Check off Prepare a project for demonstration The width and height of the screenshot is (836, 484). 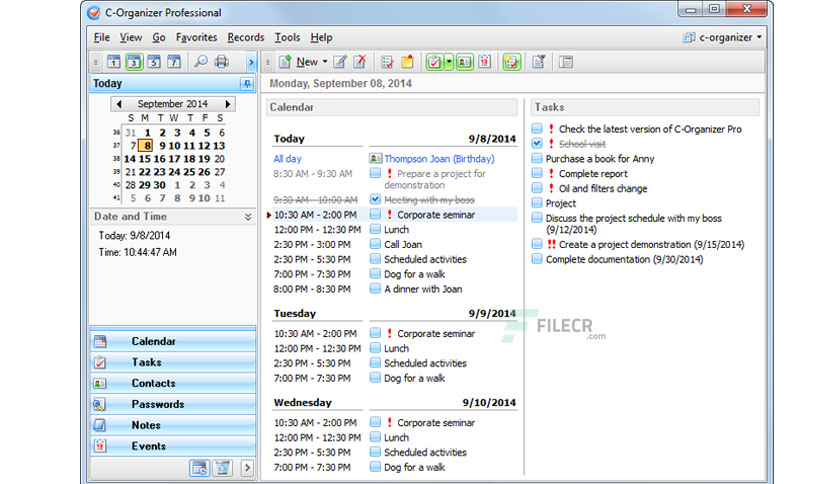(x=375, y=173)
